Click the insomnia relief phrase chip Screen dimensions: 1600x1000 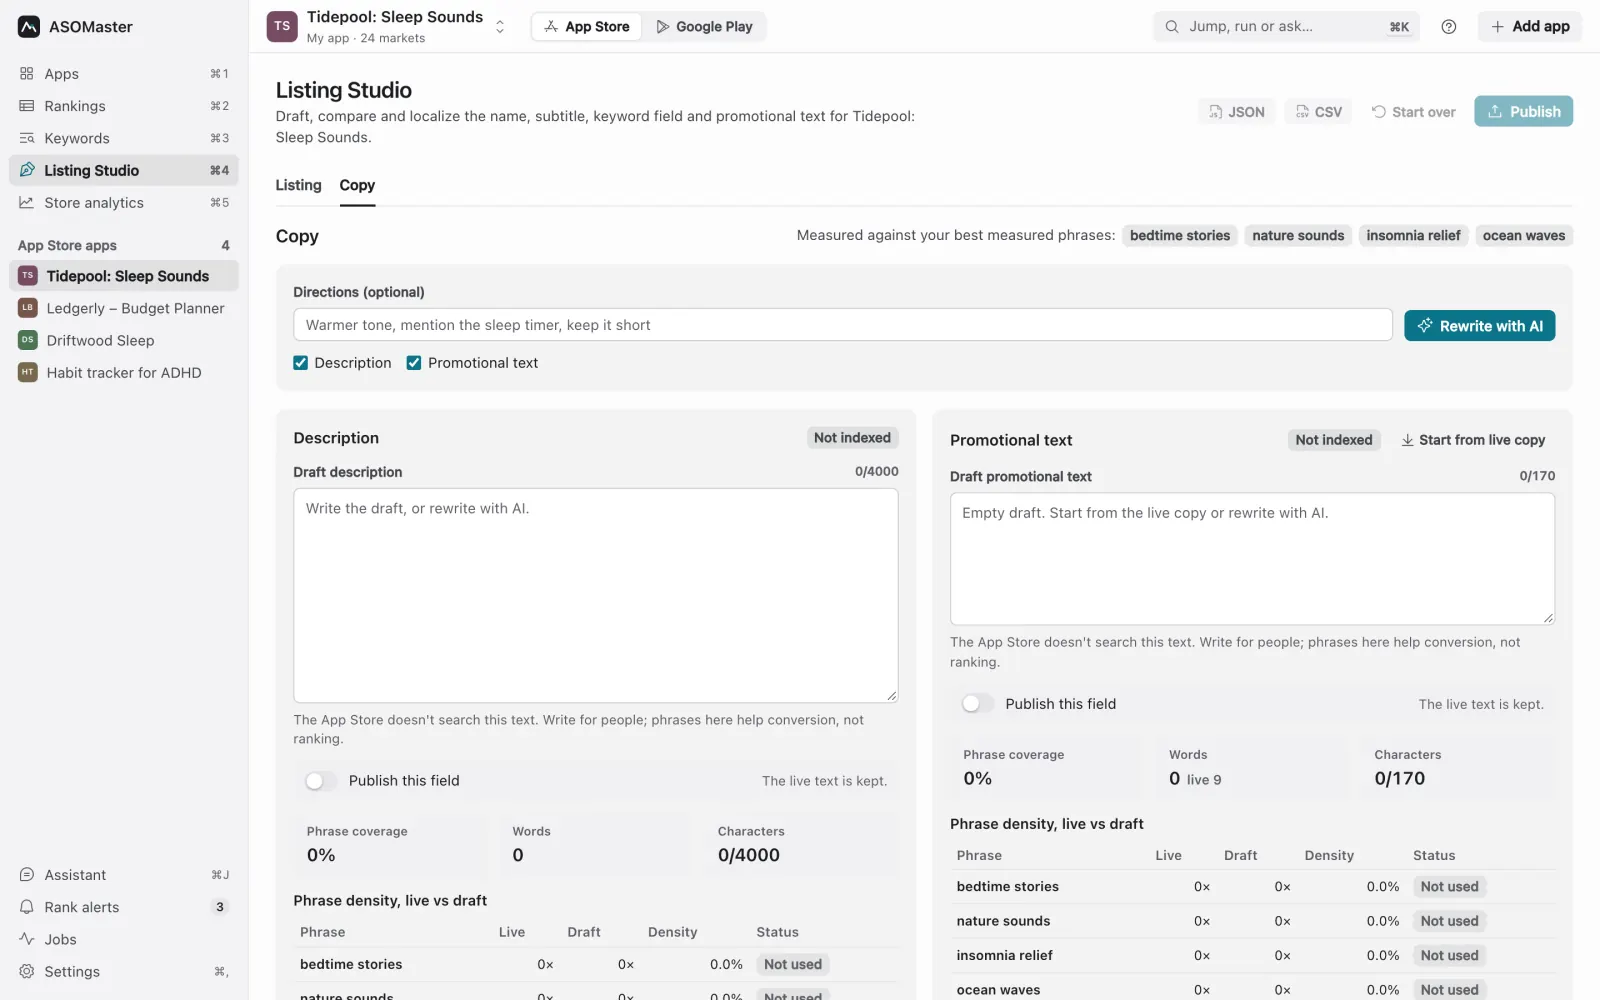(x=1413, y=236)
